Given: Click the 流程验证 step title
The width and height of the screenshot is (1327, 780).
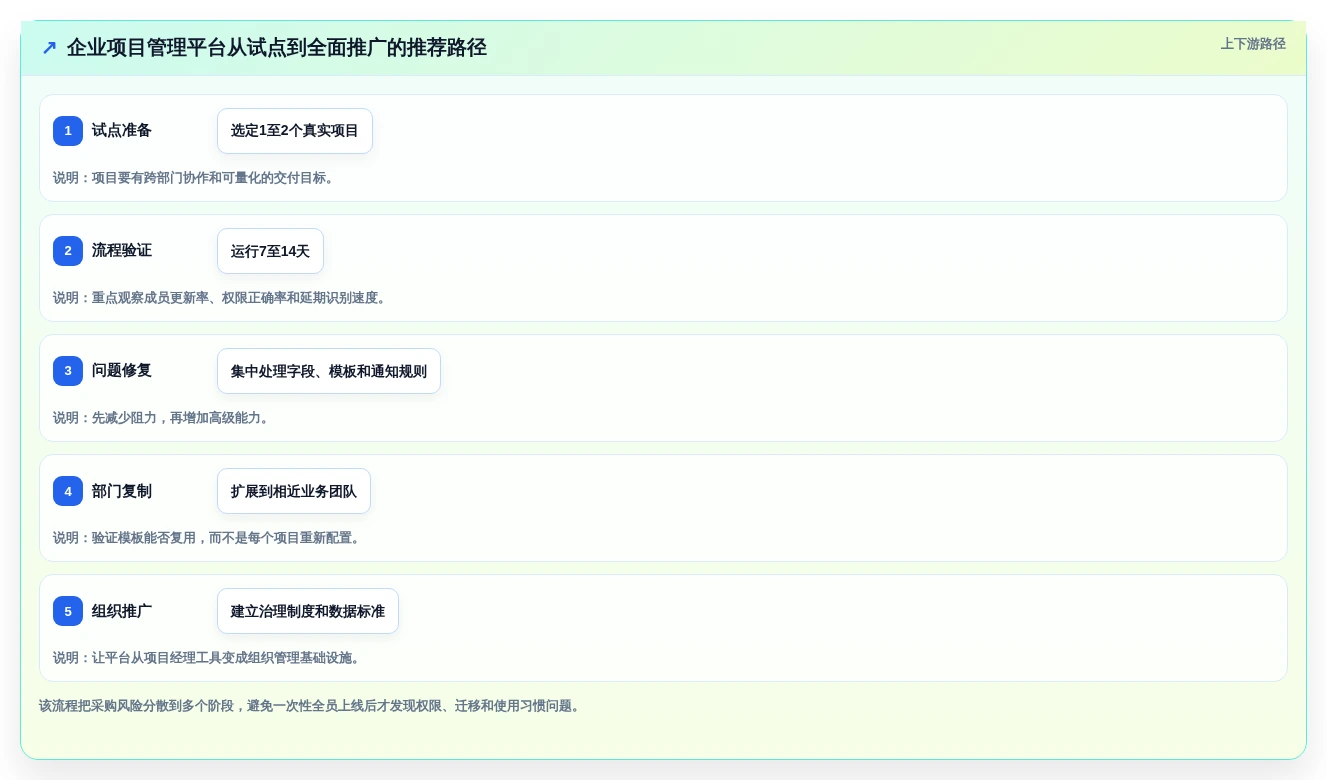Looking at the screenshot, I should coord(122,250).
